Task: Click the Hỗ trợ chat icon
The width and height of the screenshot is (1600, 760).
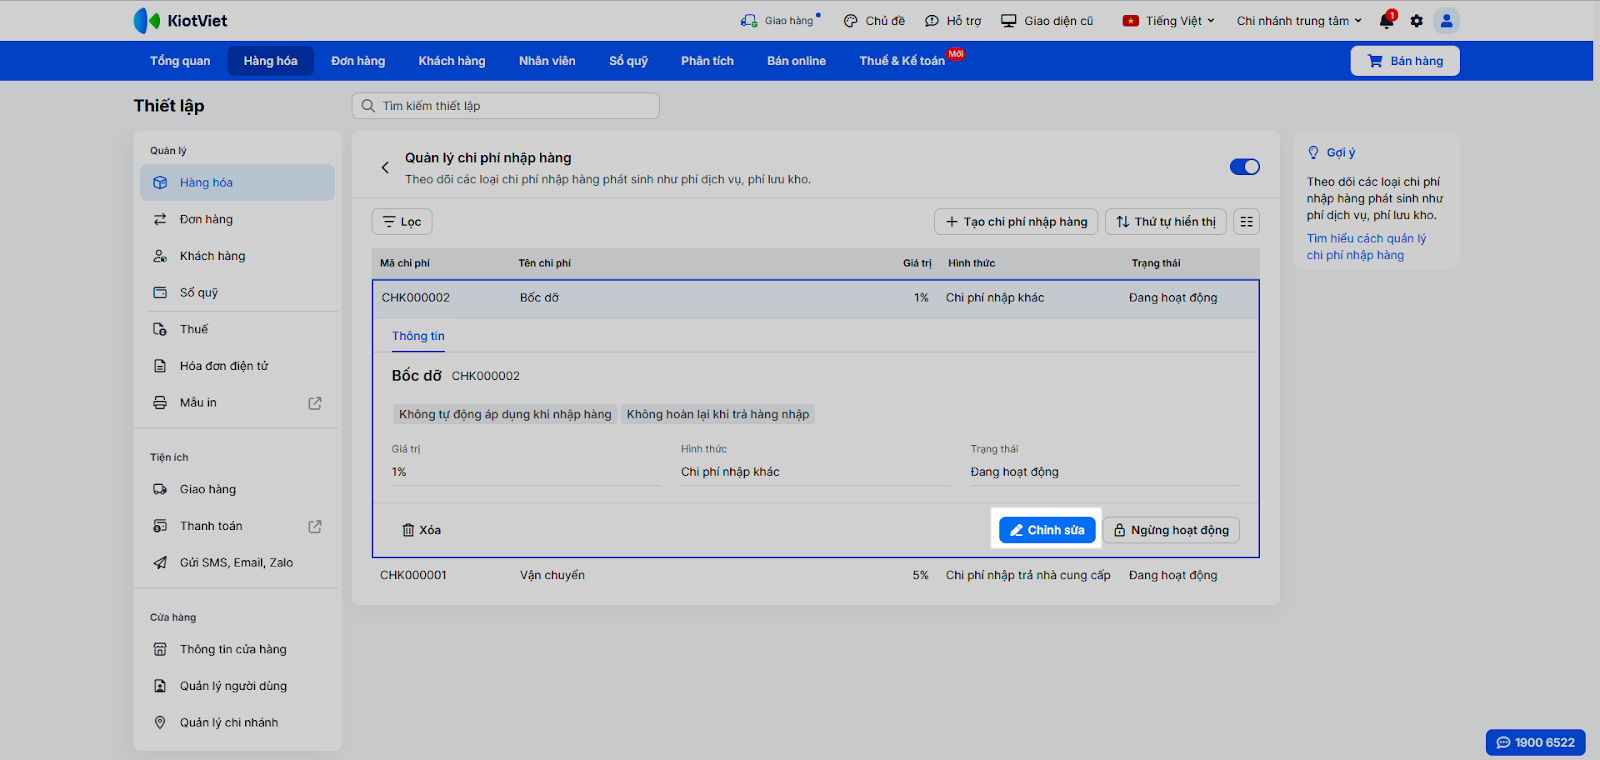Action: [x=932, y=20]
